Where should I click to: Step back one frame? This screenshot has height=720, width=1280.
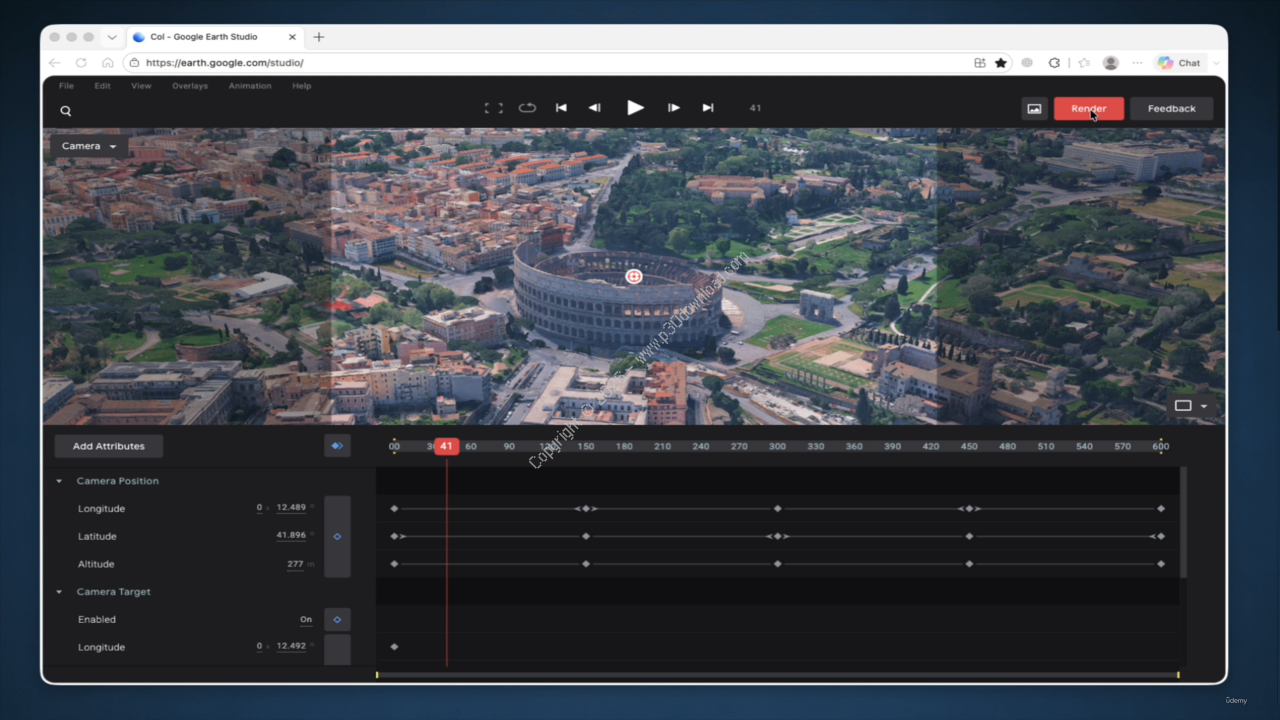coord(595,108)
